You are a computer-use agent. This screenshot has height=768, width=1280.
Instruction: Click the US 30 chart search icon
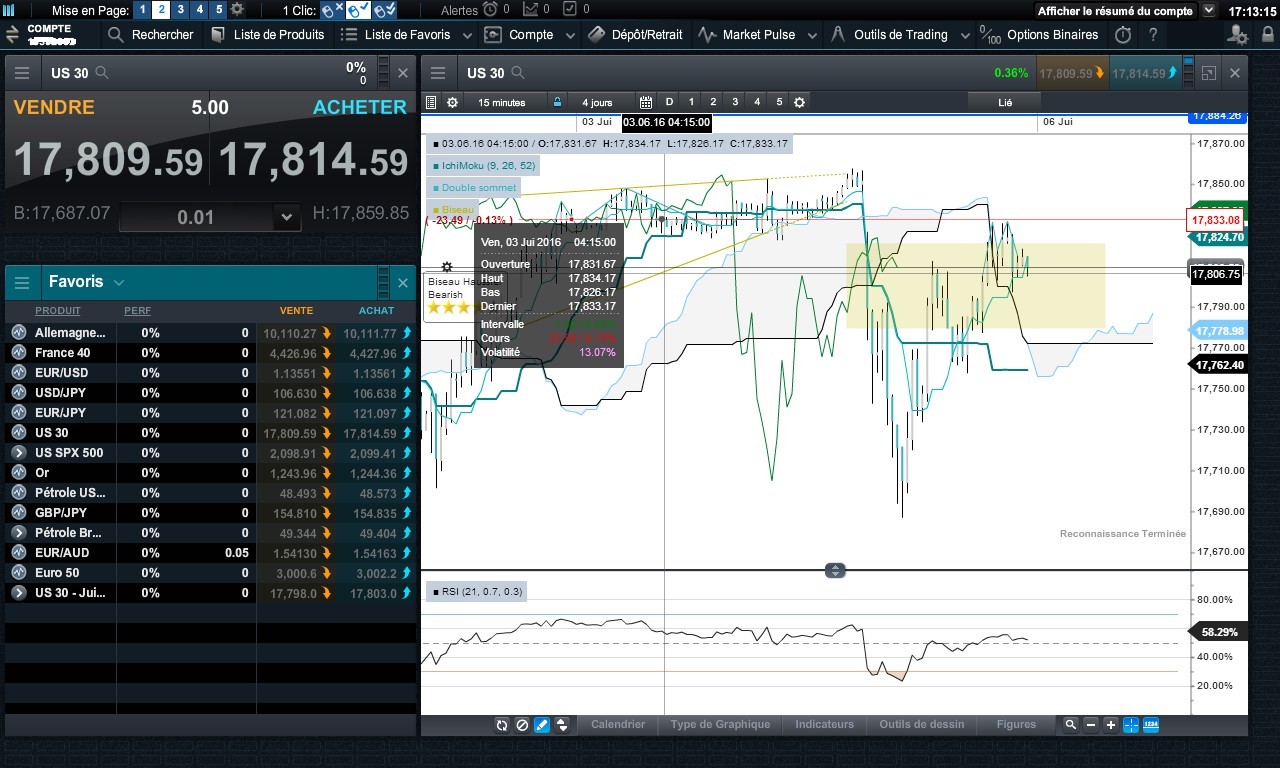(518, 73)
